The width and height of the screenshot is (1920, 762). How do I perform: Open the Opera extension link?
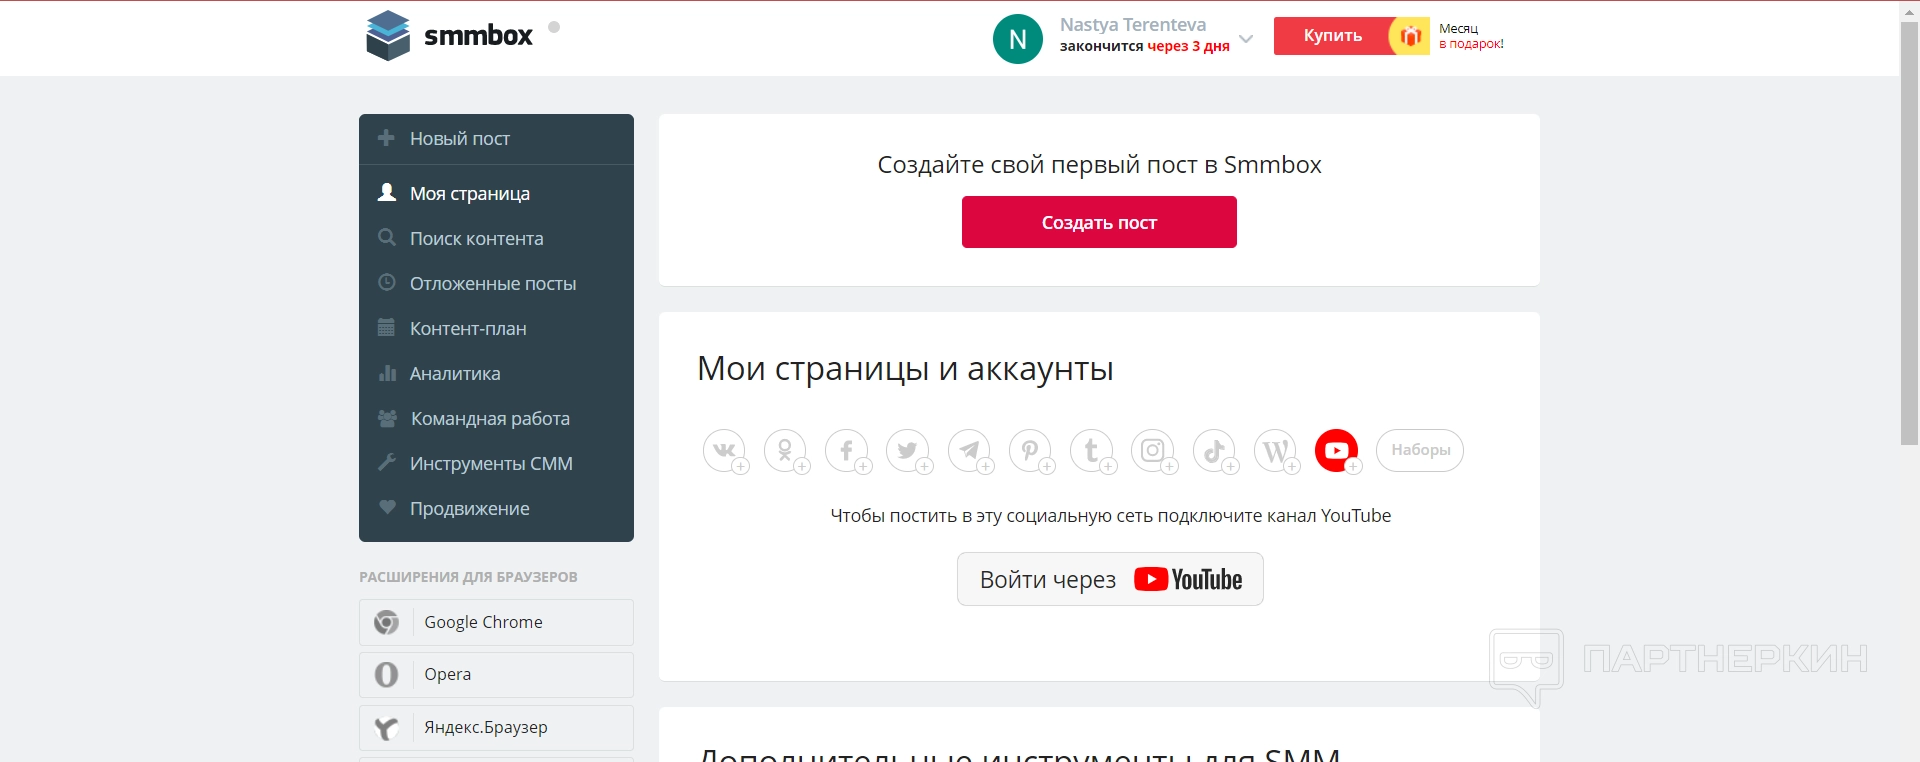coord(496,675)
